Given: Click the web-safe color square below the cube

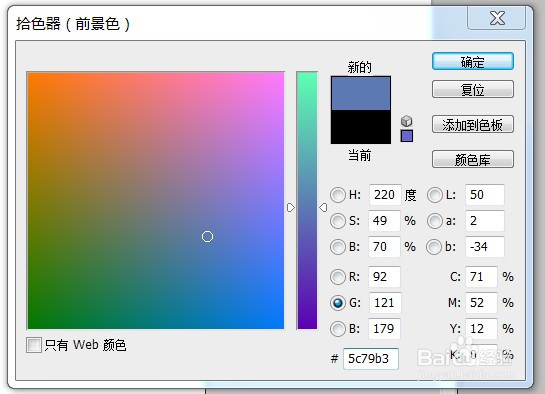Looking at the screenshot, I should tap(407, 136).
